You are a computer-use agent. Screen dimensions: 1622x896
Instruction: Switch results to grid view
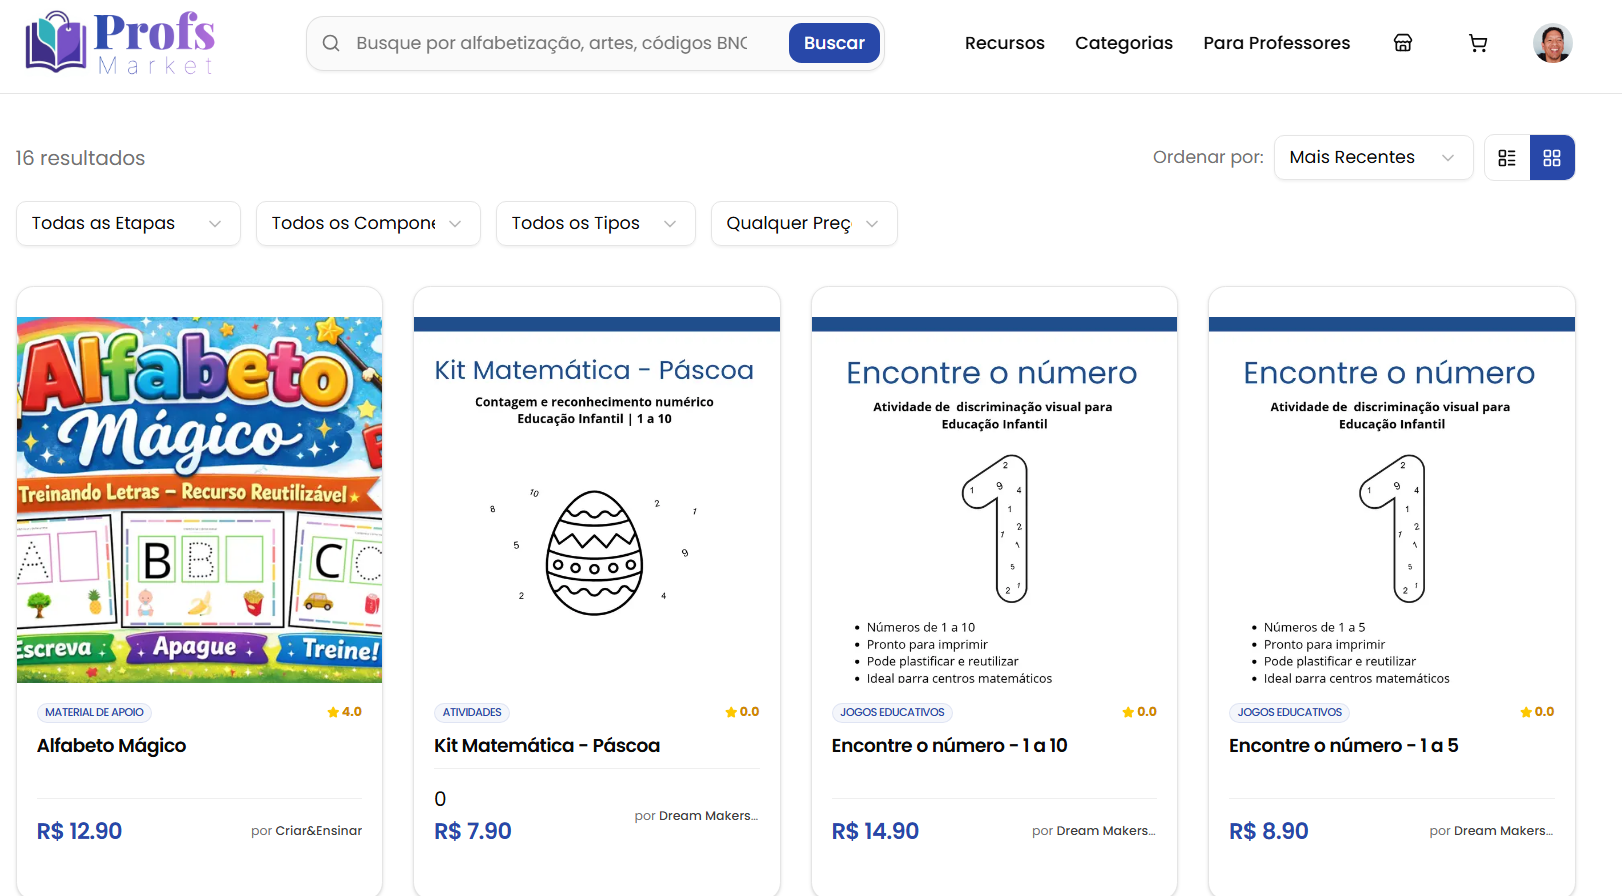point(1552,157)
